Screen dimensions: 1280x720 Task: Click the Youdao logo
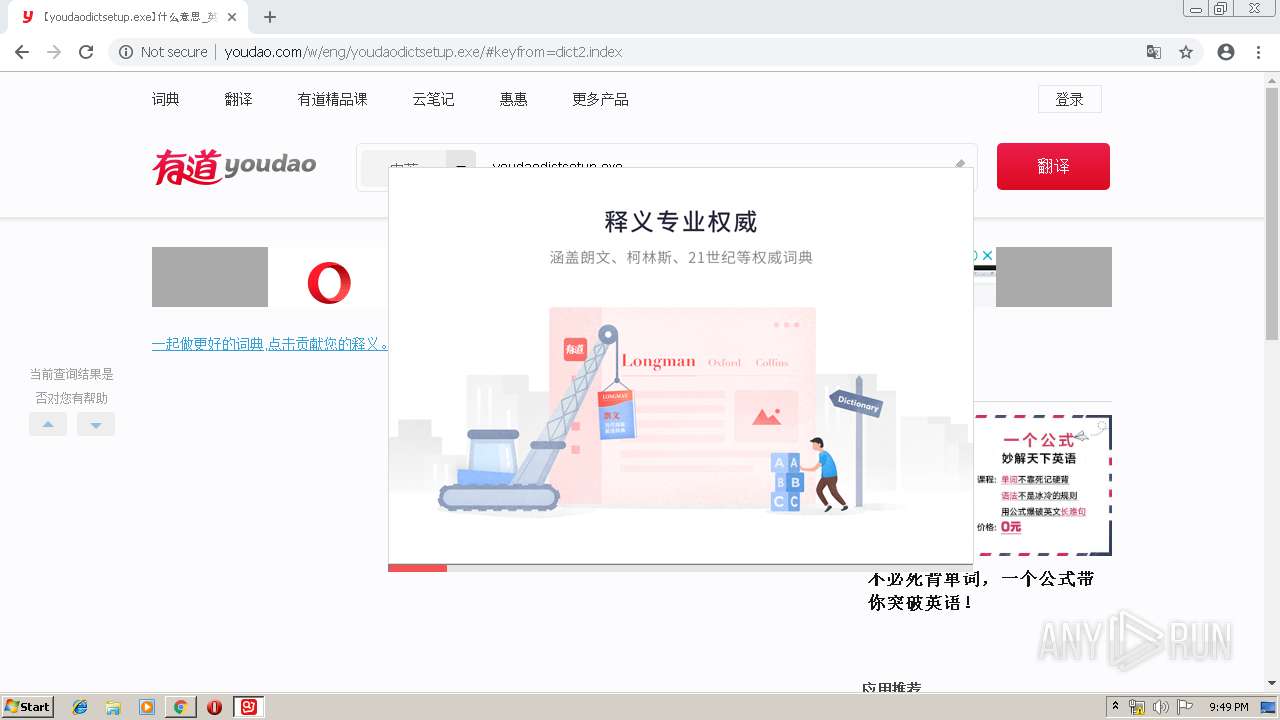234,166
